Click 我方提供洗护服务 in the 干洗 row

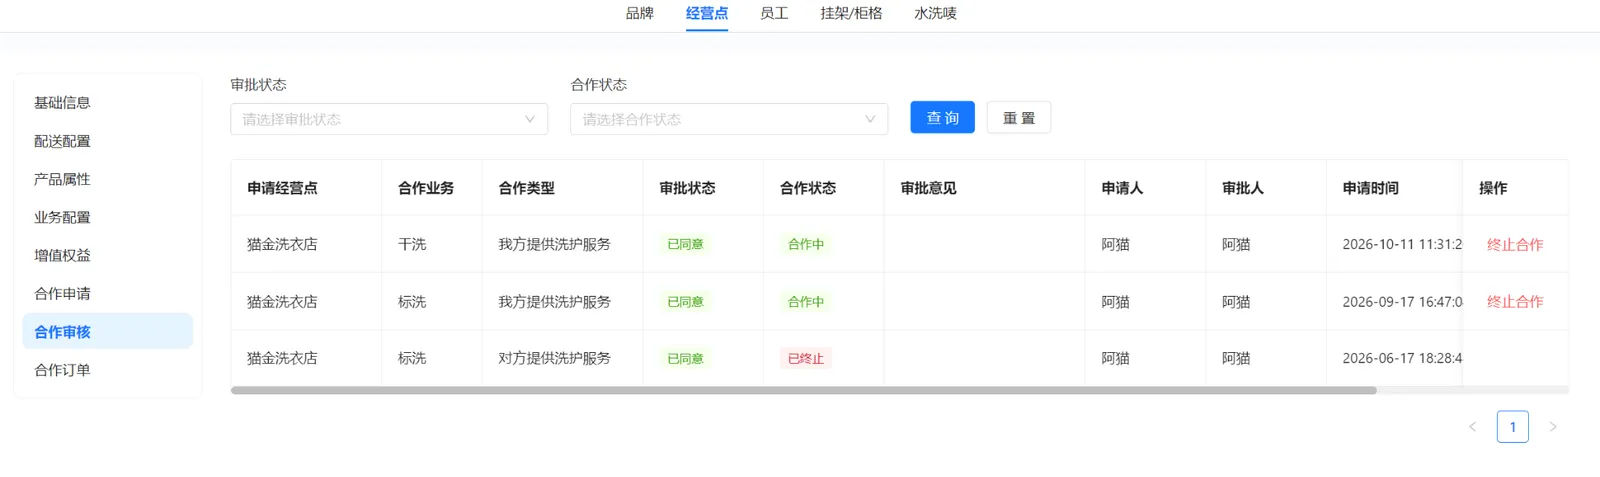tap(554, 244)
